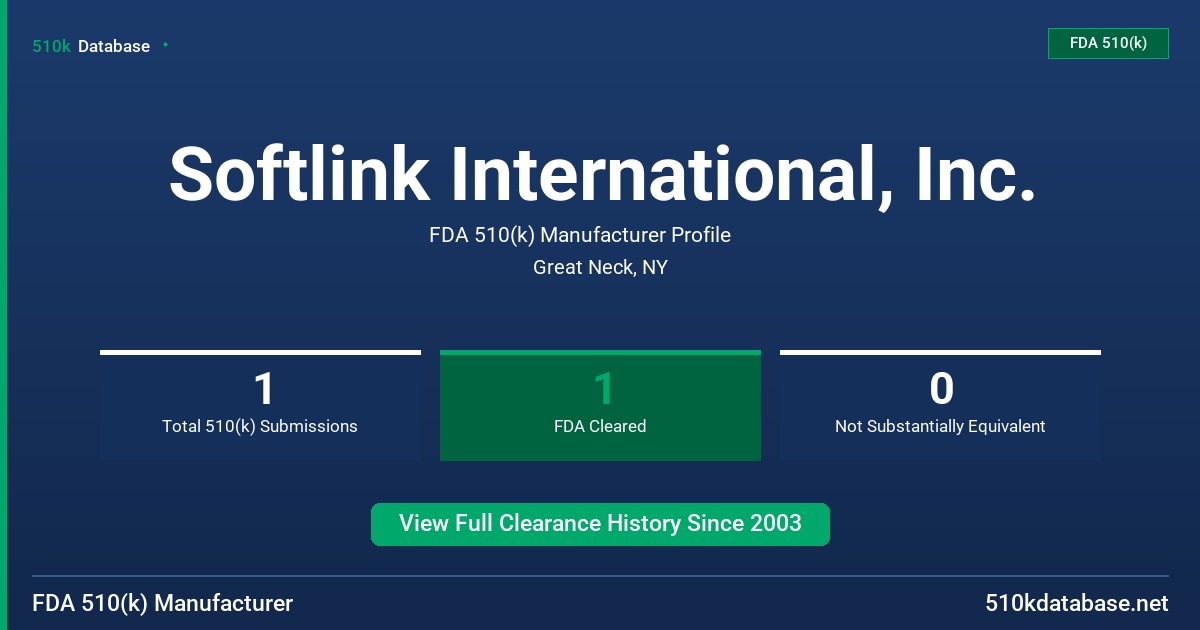This screenshot has height=630, width=1200.
Task: Click the FDA 510(k) Manufacturer Profile subtitle
Action: pos(580,235)
